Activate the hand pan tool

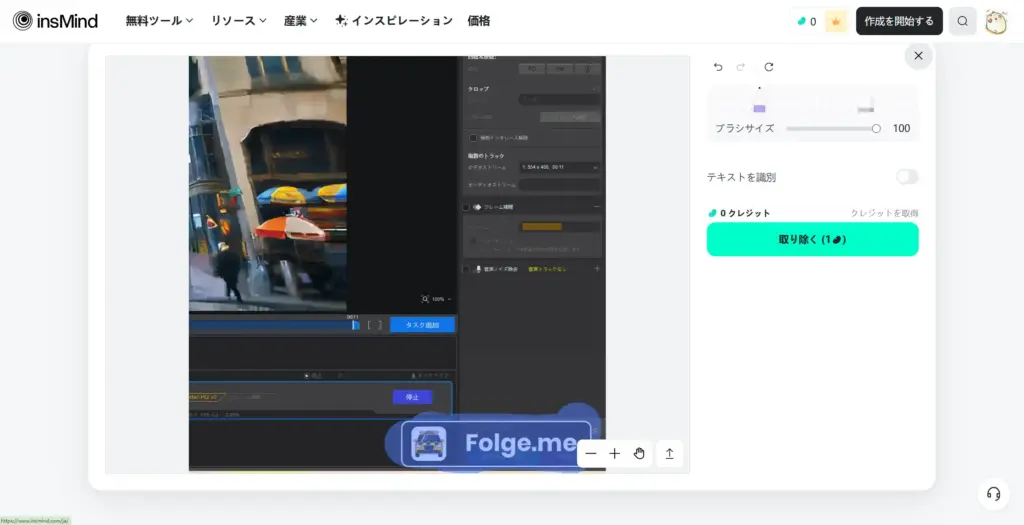(x=639, y=454)
